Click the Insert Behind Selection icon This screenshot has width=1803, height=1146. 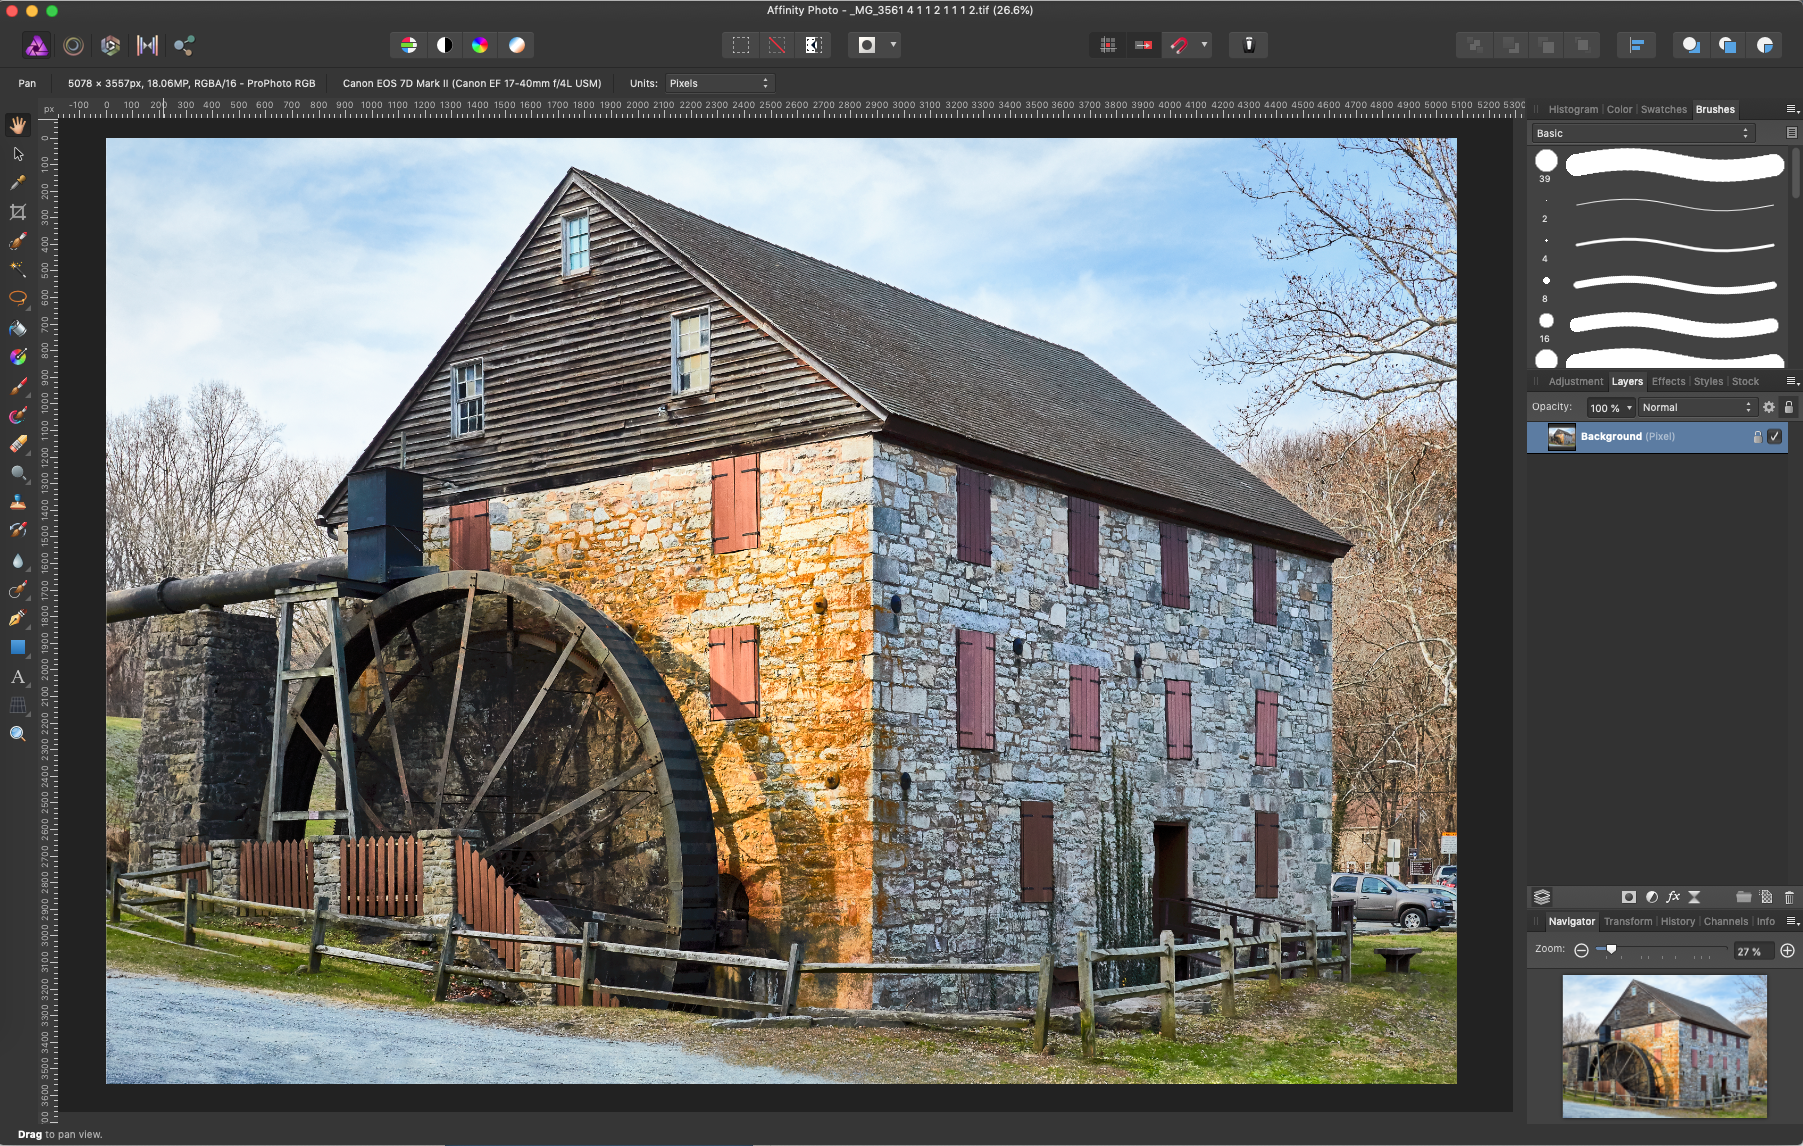pos(1690,45)
